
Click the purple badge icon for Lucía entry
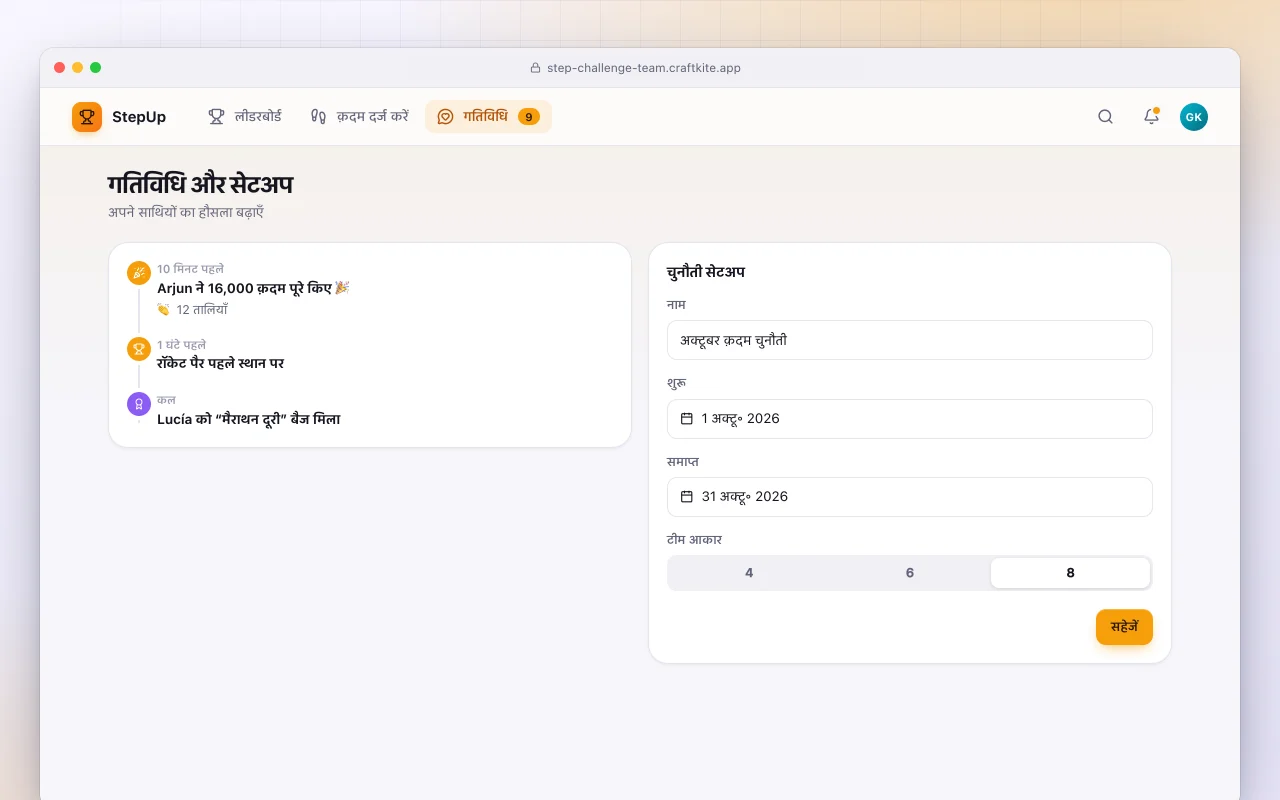pos(139,404)
